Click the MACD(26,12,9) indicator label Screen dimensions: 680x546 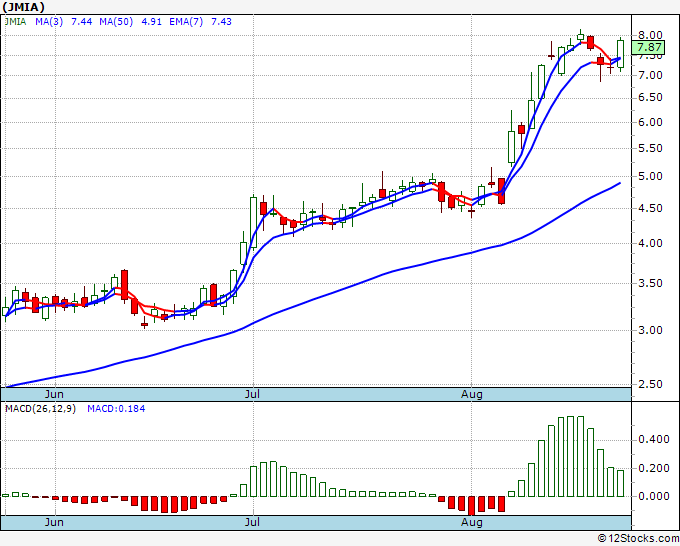40,409
